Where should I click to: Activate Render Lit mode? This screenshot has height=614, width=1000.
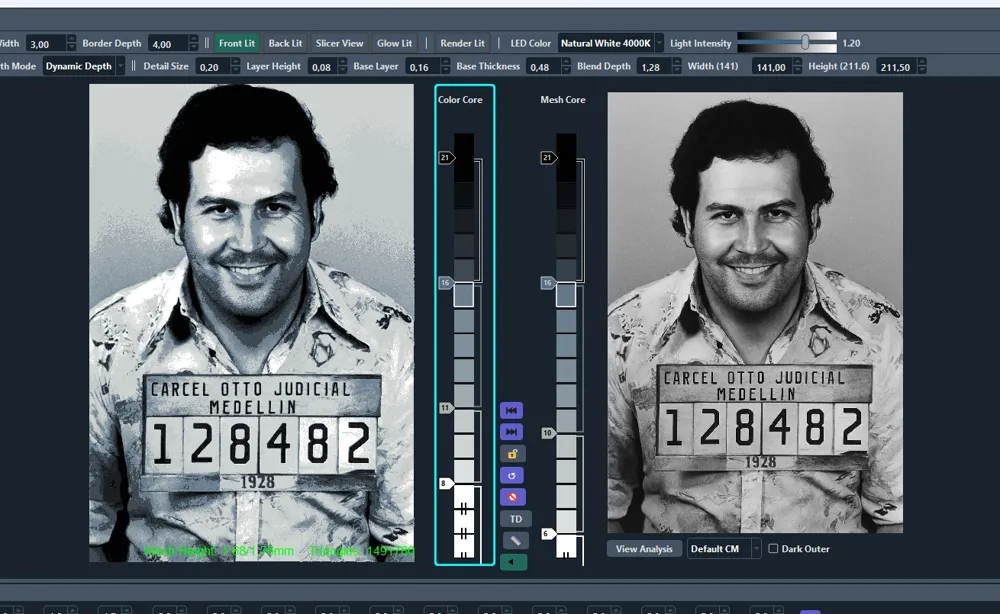click(x=462, y=43)
